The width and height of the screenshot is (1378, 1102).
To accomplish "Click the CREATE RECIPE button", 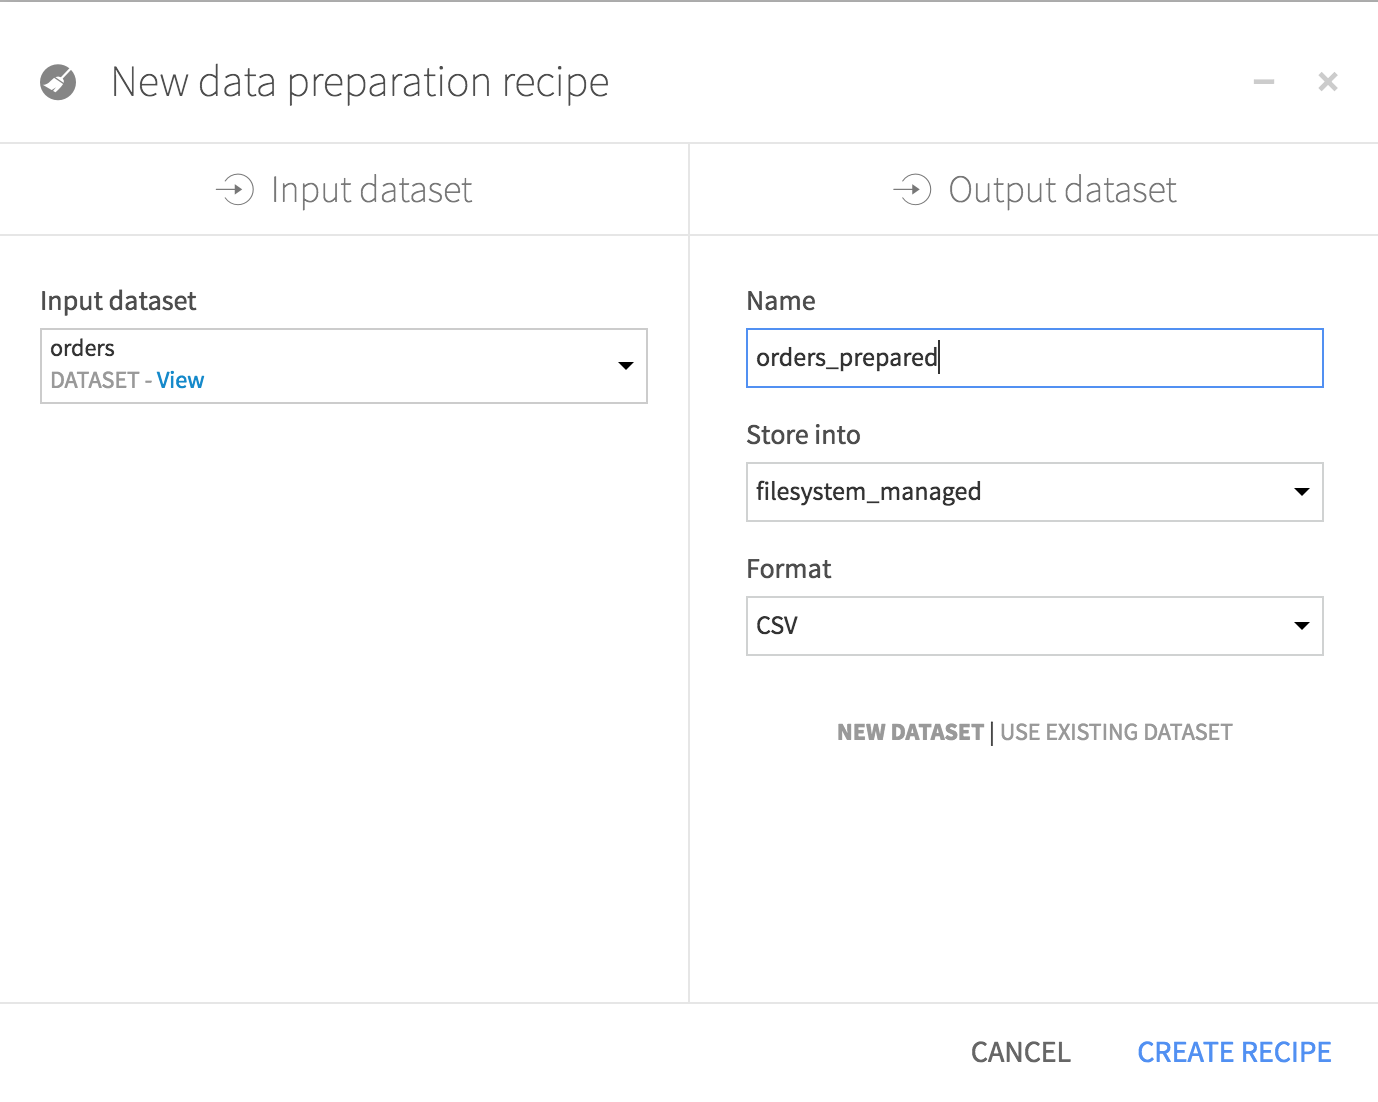I will click(1233, 1051).
